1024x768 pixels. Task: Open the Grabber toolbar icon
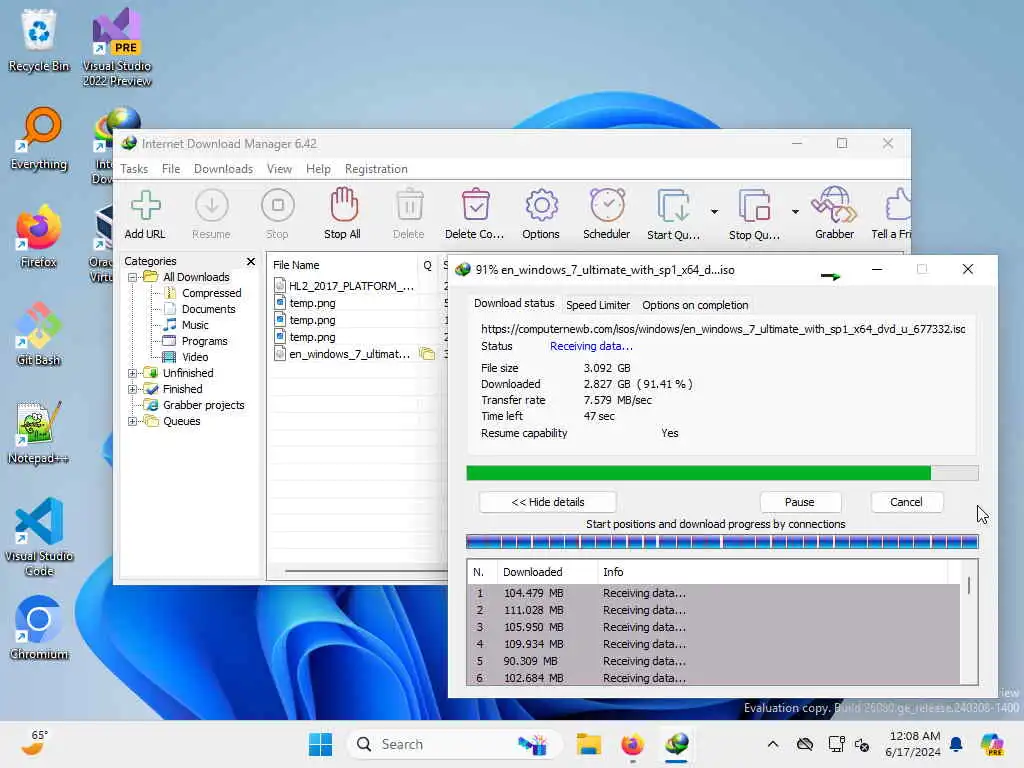click(834, 214)
